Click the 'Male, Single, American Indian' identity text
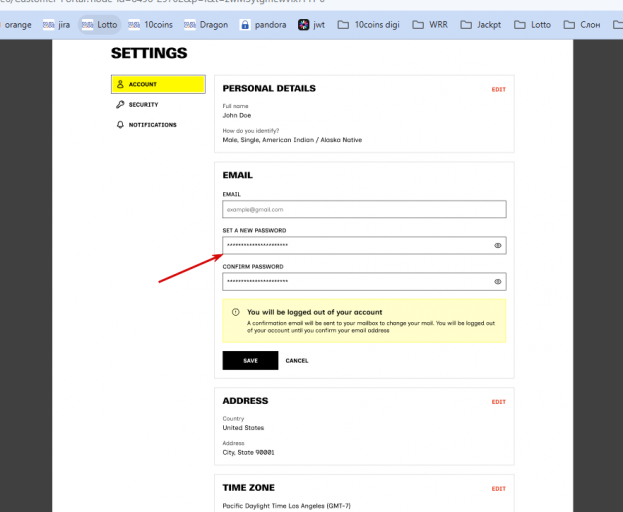 (x=292, y=140)
